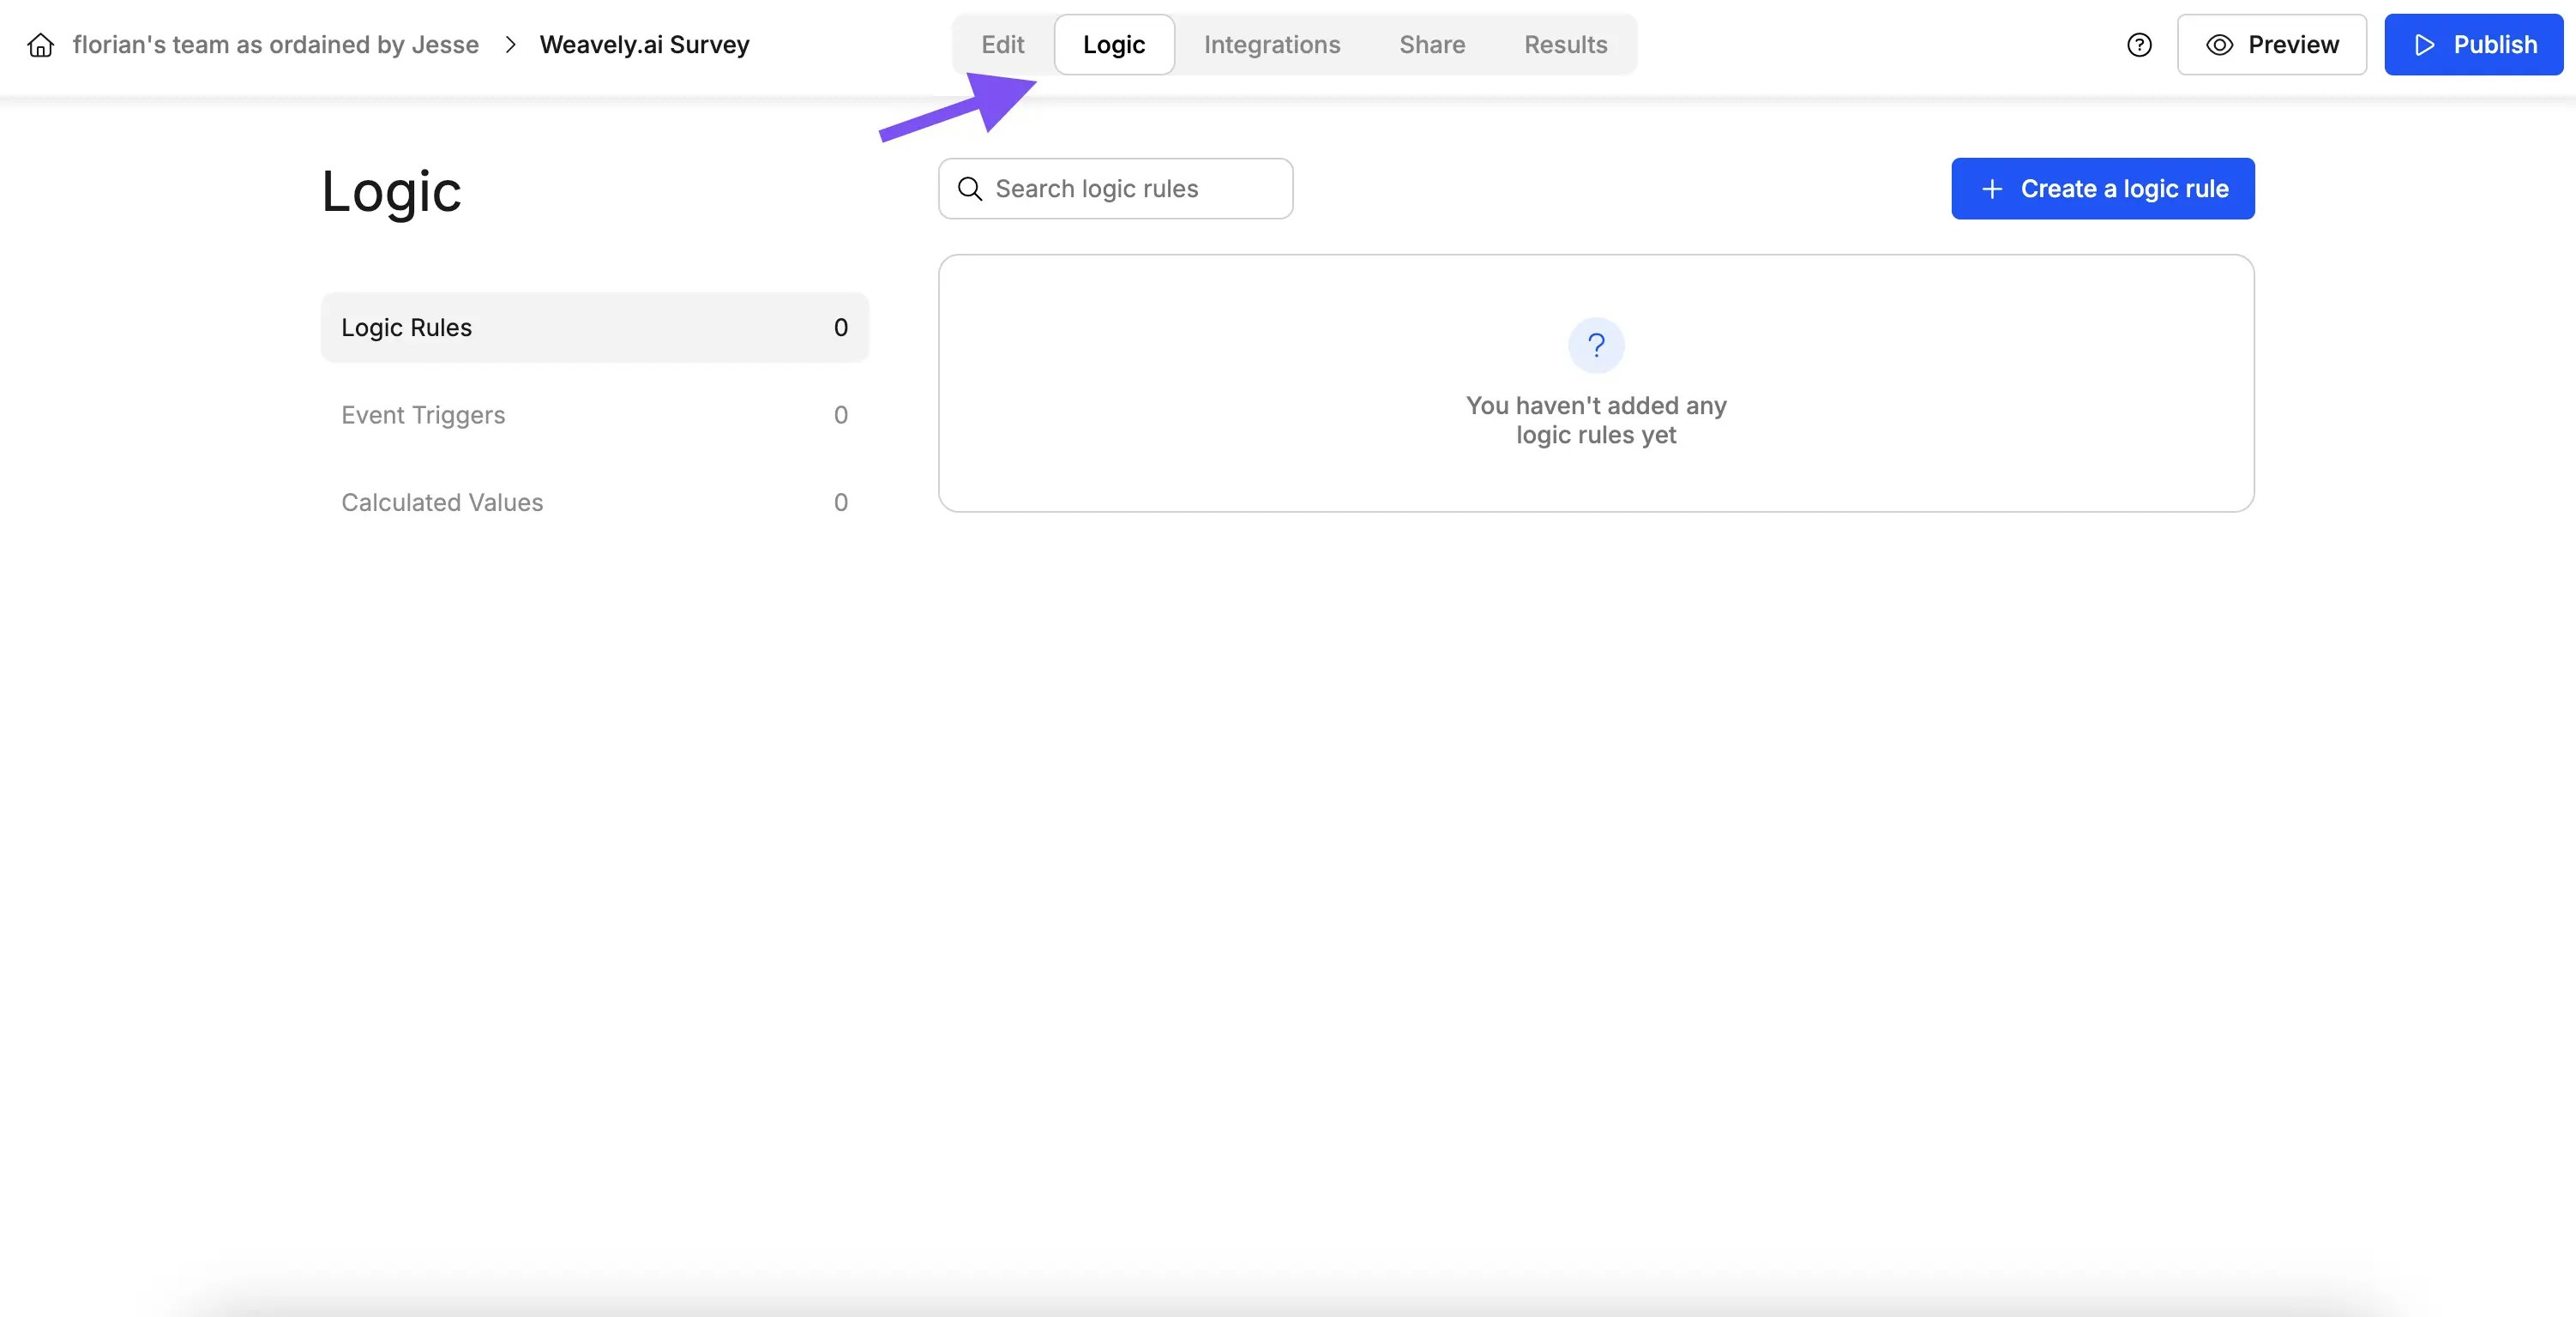Switch to the Share tab

(x=1431, y=44)
